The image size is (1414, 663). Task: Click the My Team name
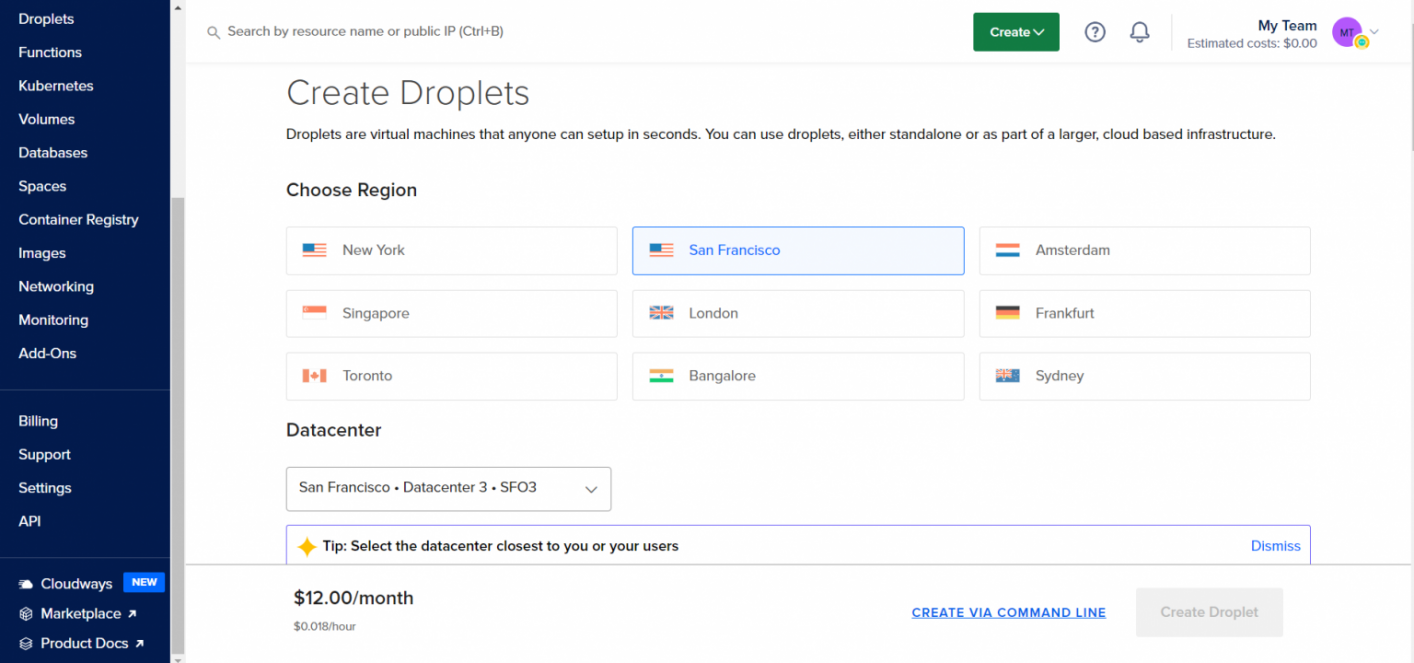coord(1287,25)
